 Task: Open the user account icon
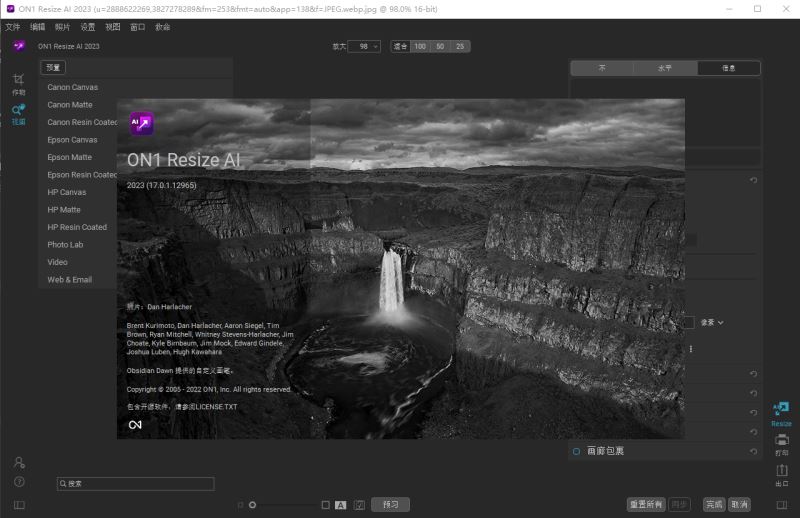19,462
